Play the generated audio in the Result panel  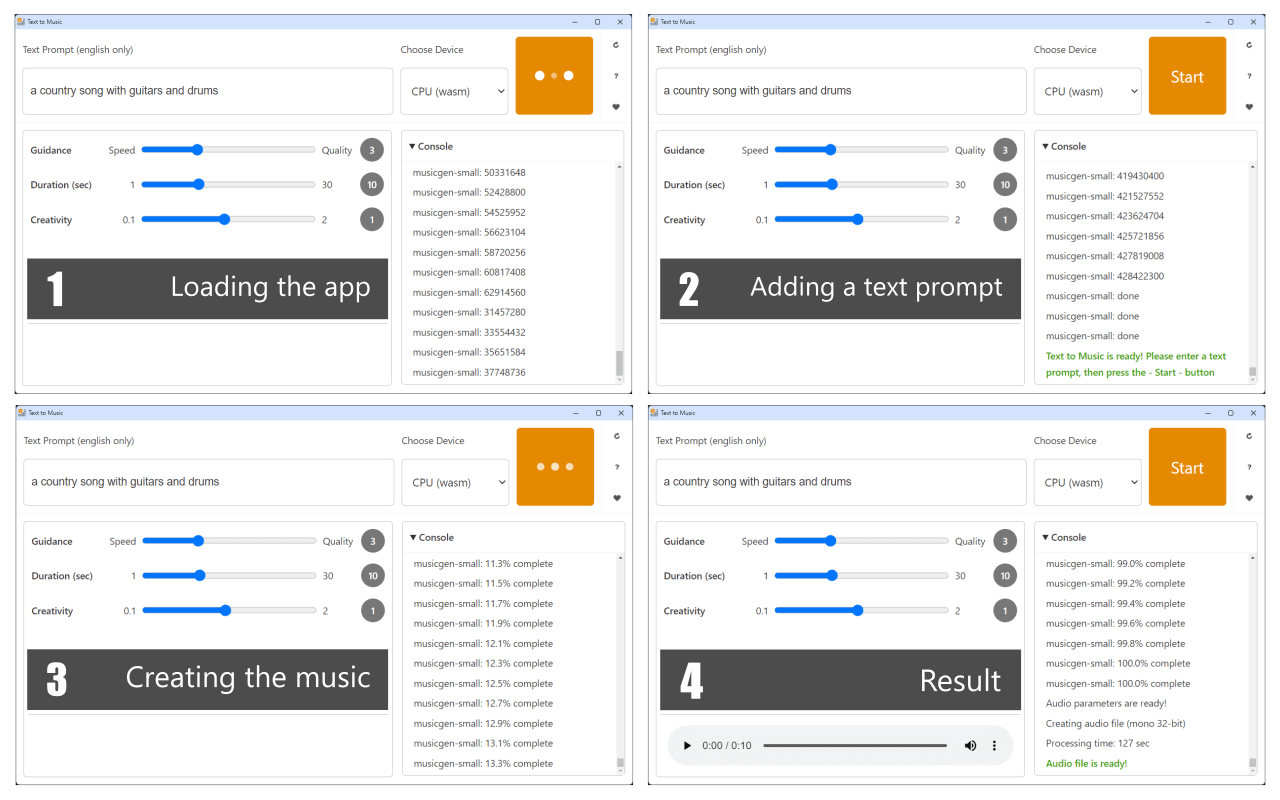[x=687, y=746]
